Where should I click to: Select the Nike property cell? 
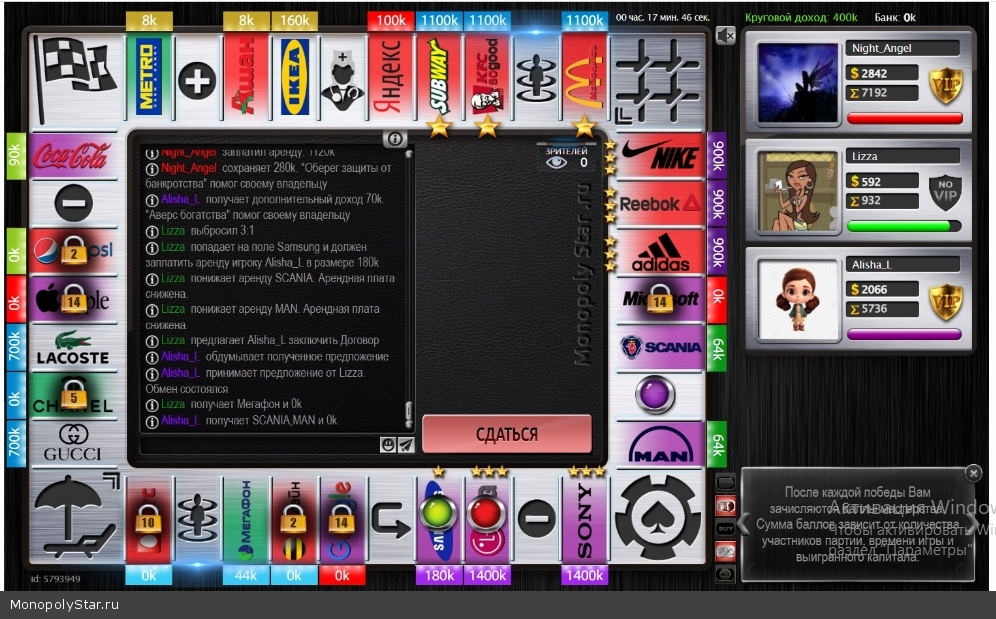661,156
